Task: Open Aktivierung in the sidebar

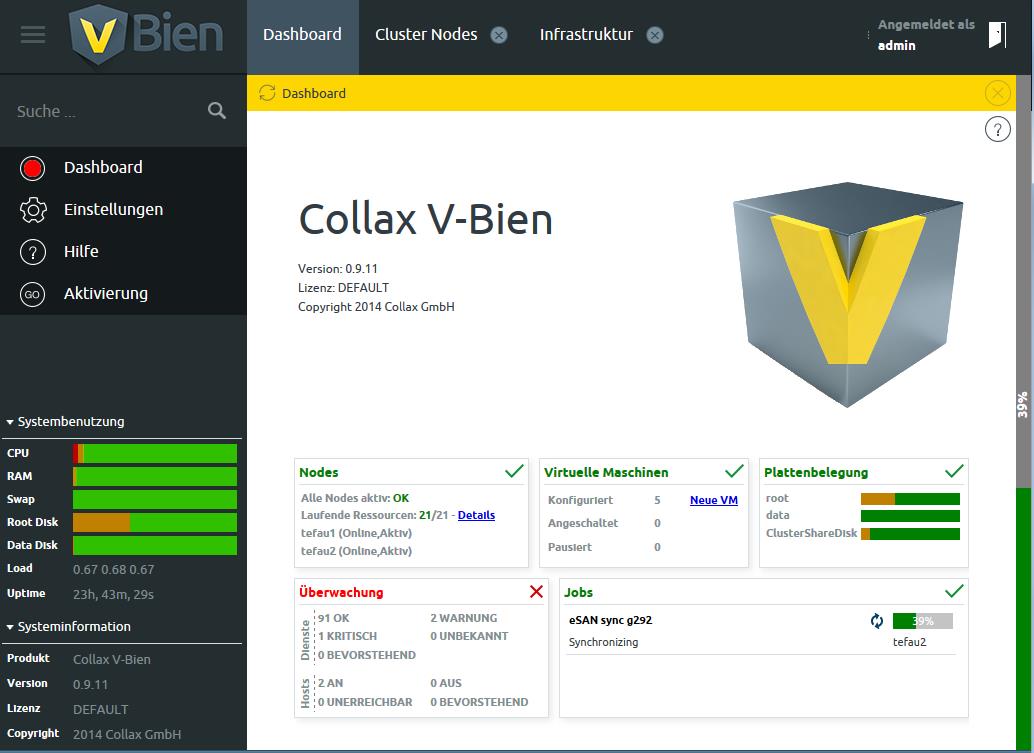Action: 105,294
